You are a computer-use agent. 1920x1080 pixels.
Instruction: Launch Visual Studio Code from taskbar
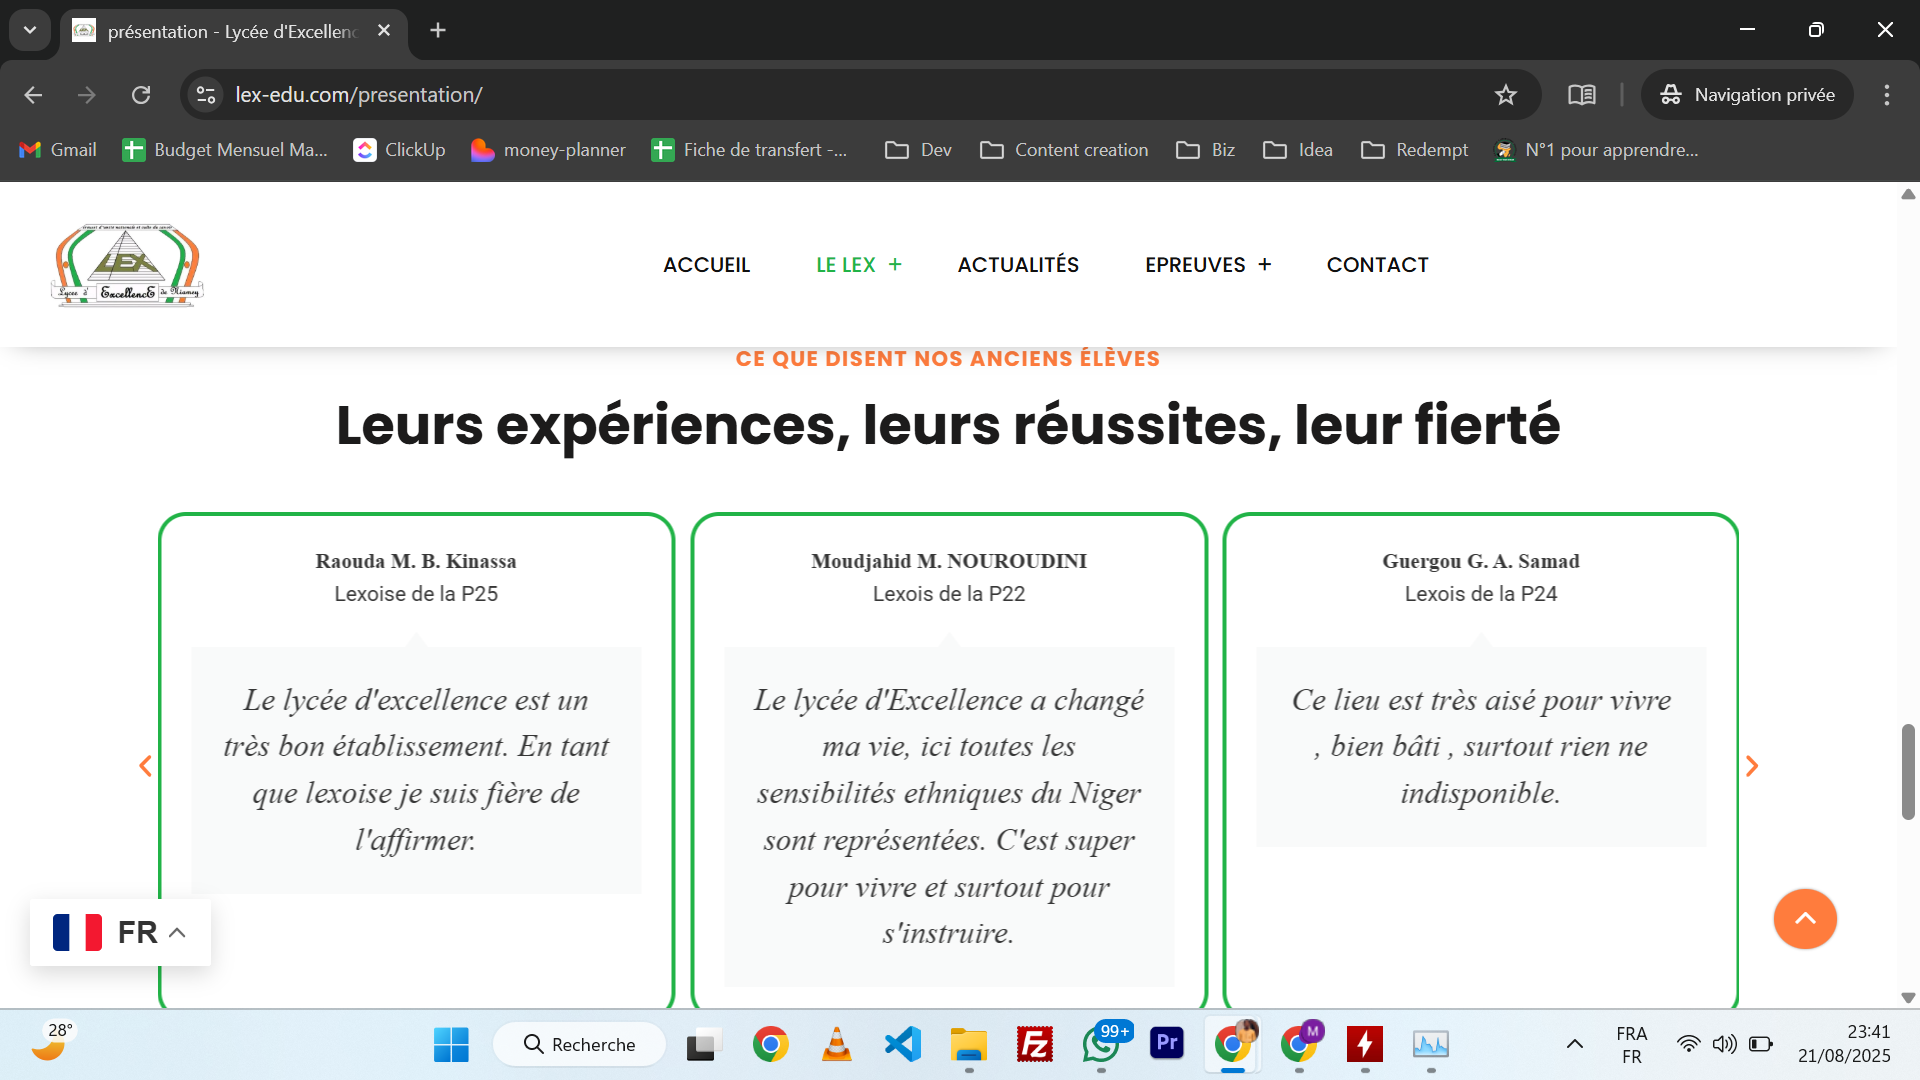tap(902, 1044)
